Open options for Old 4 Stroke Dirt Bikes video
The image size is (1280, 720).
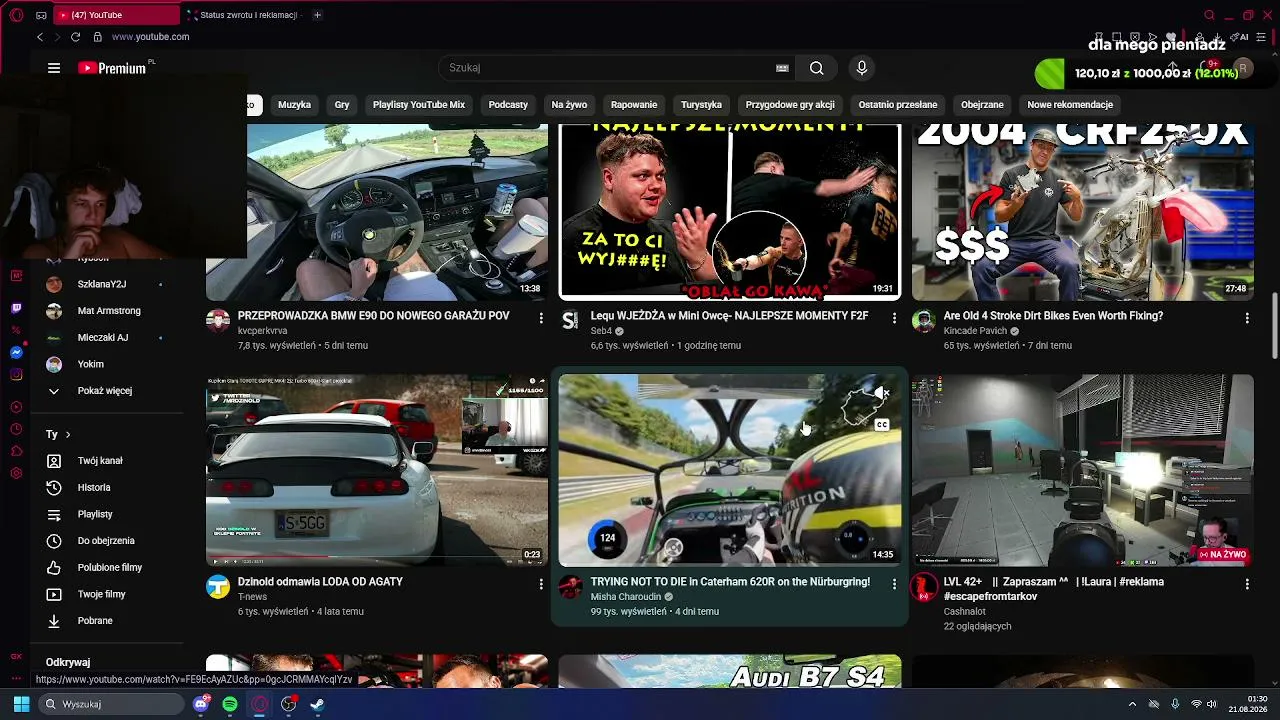coord(1247,318)
